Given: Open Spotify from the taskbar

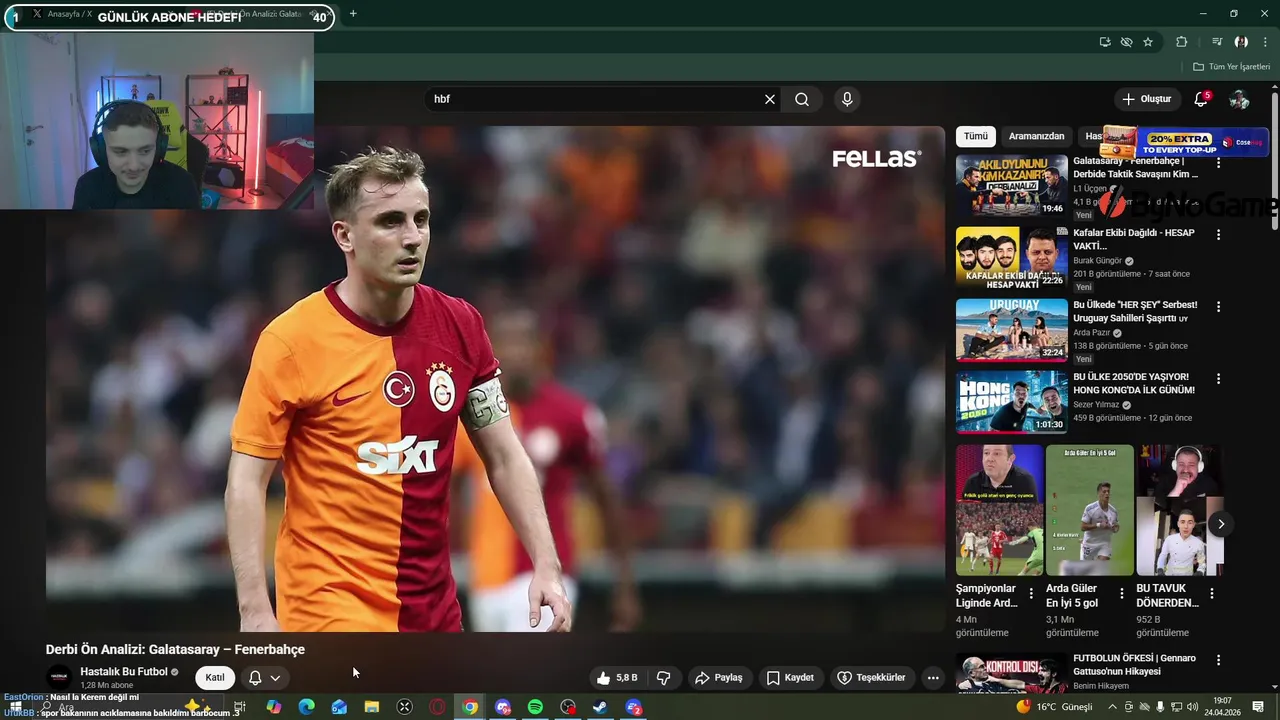Looking at the screenshot, I should coord(535,707).
